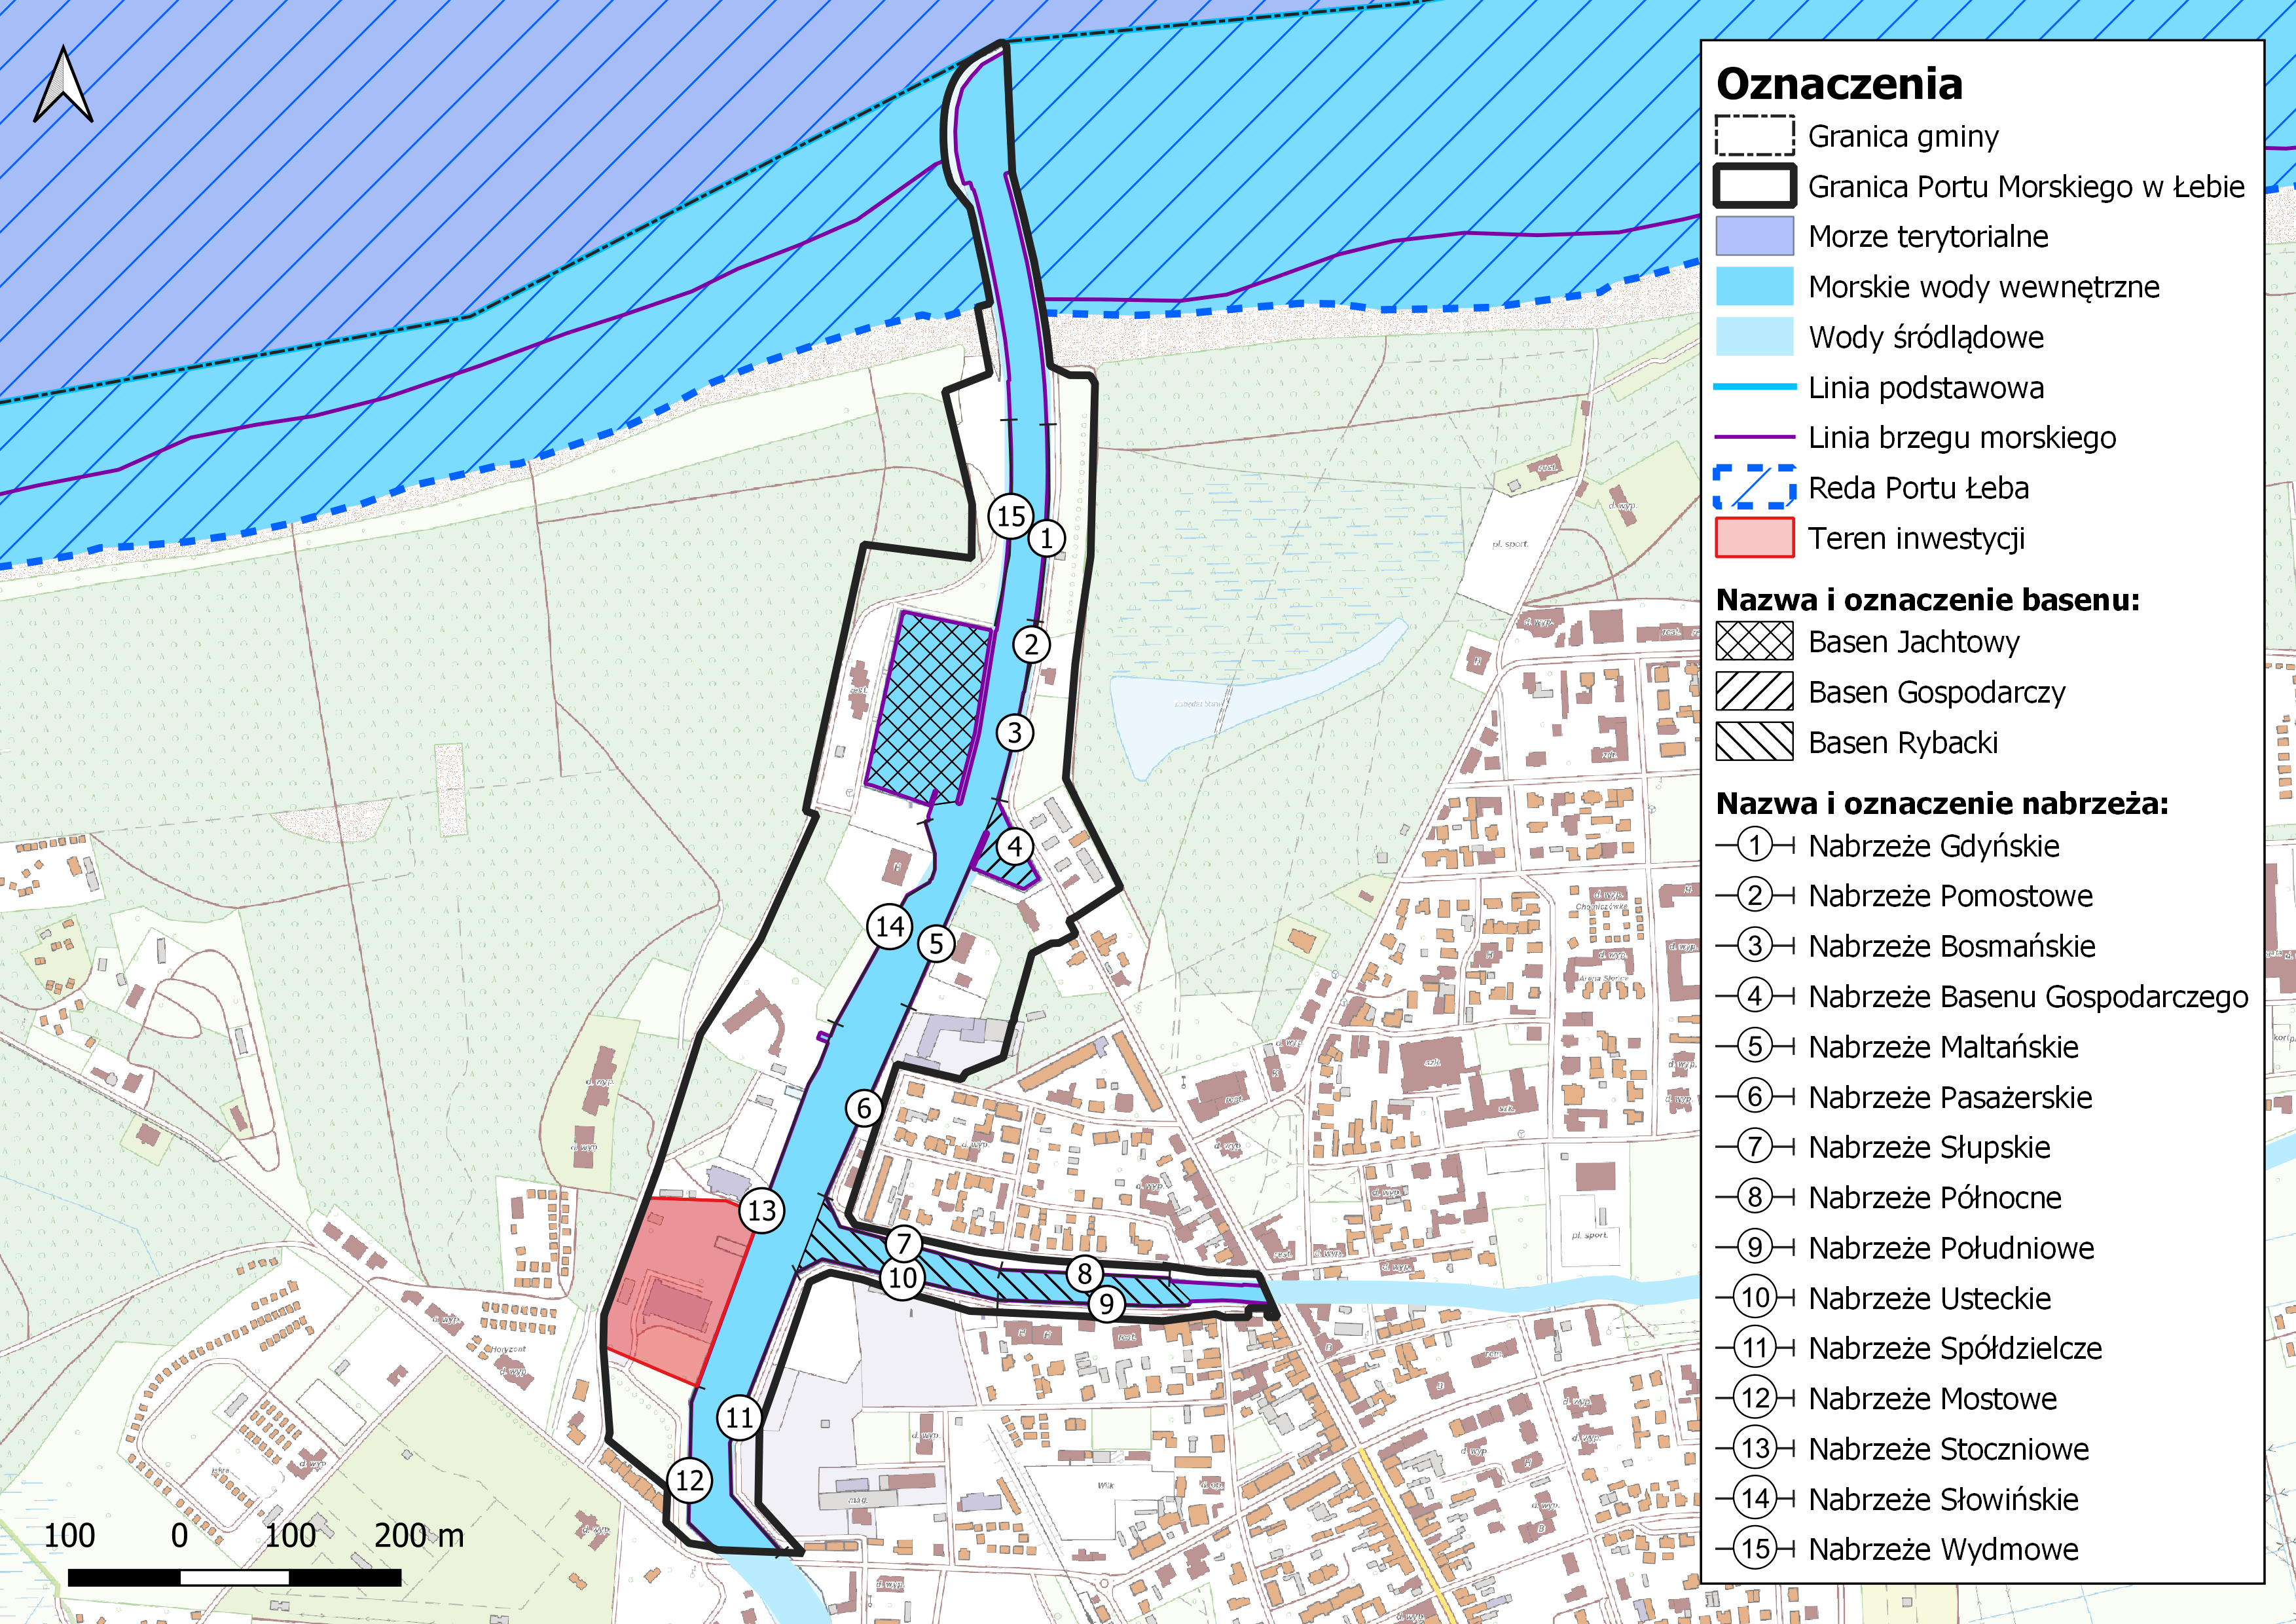
Task: Click the 200 m scale bar label
Action: (419, 1535)
